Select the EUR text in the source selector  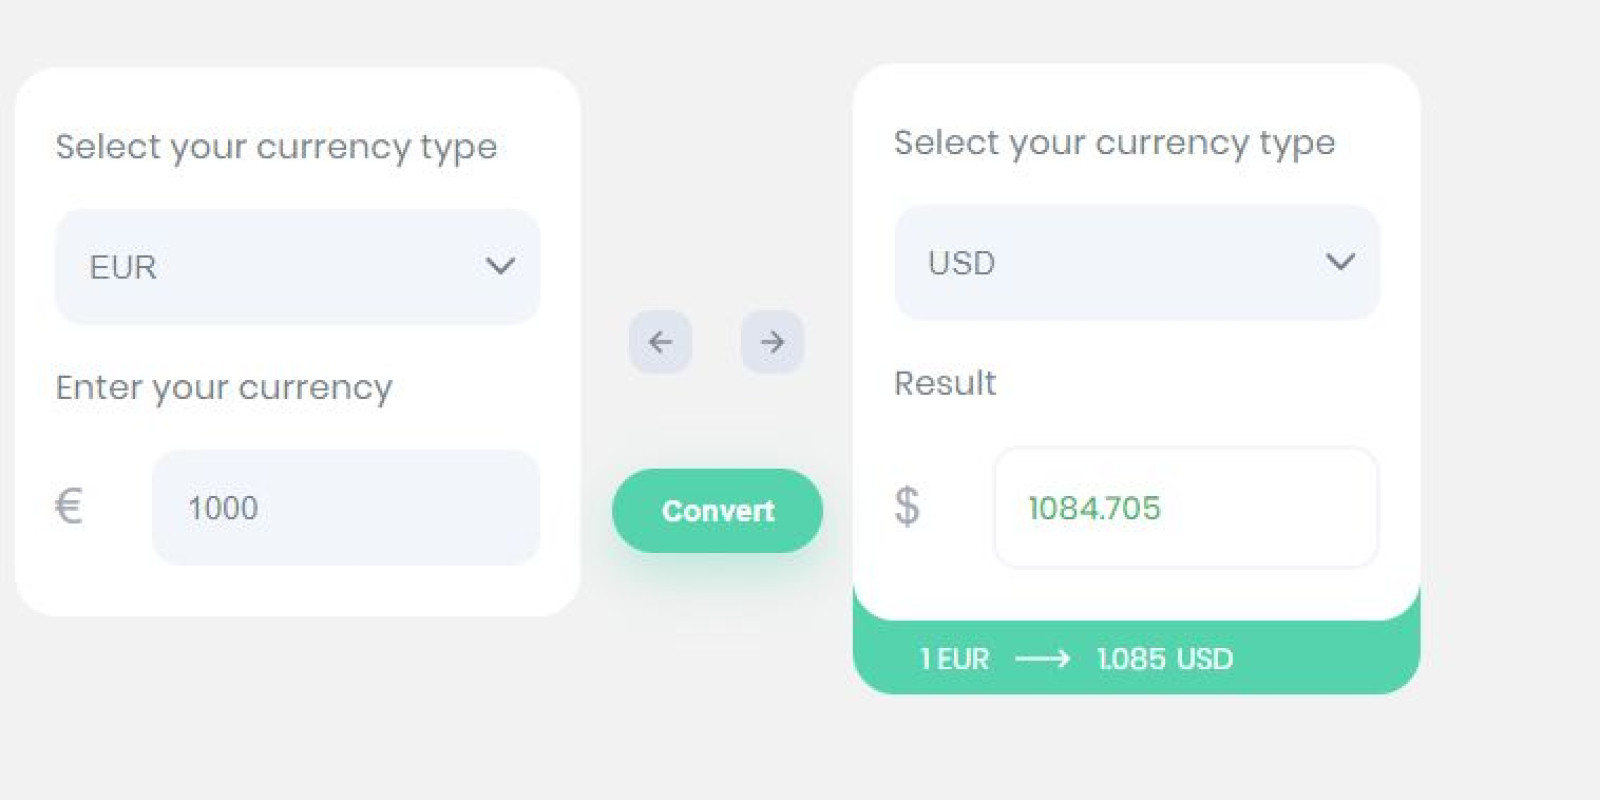(123, 267)
